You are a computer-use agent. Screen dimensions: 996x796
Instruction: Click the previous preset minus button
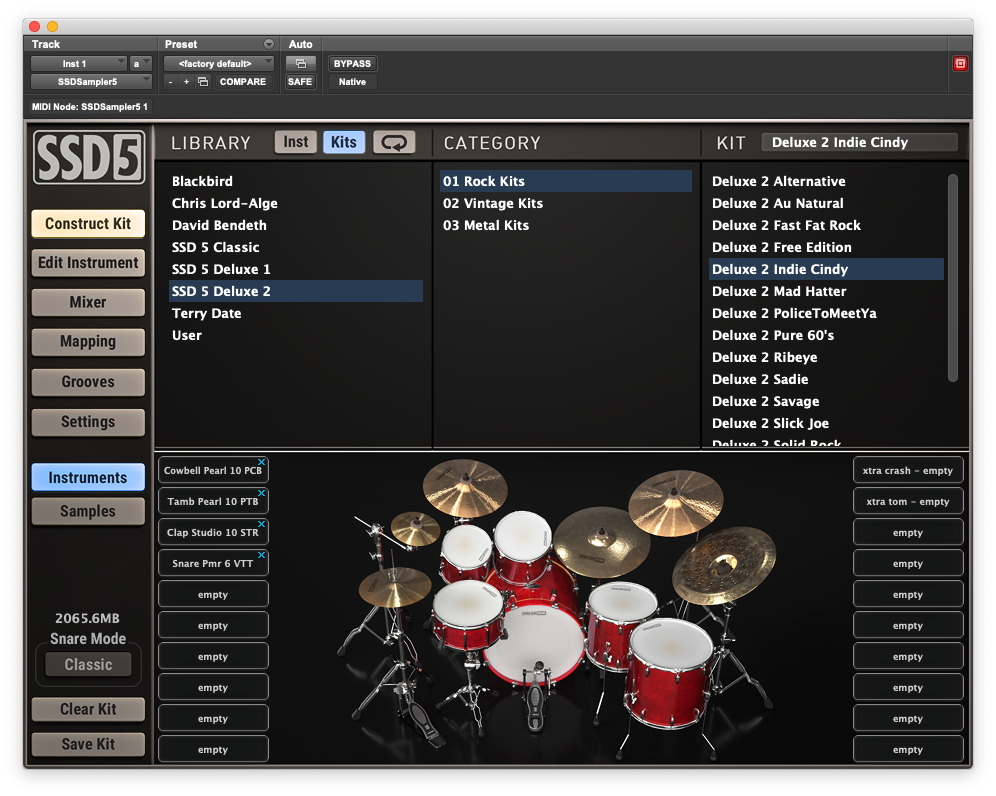click(170, 81)
